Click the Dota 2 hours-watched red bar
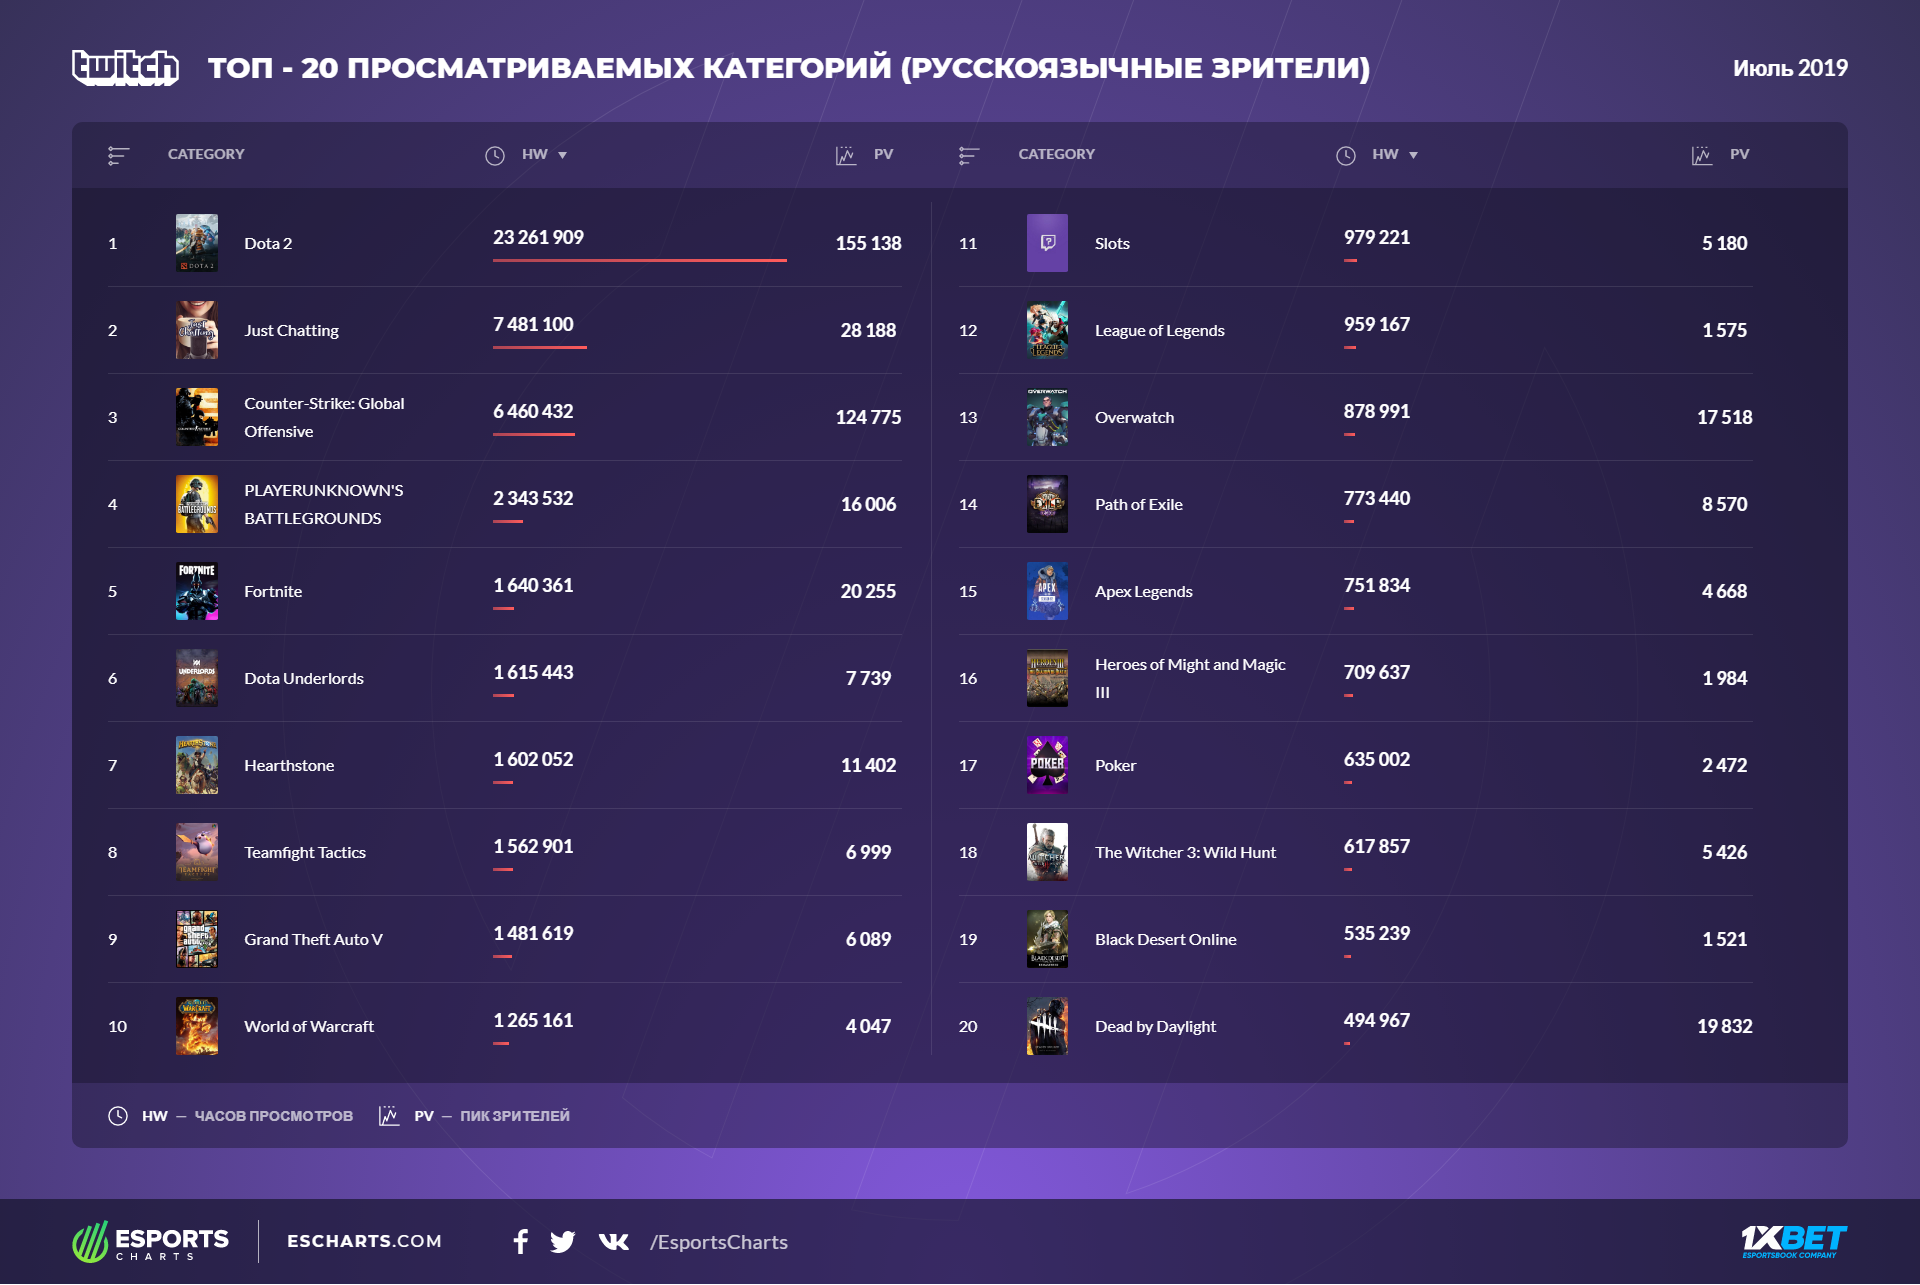Screen dimensions: 1920x1285 pos(640,260)
